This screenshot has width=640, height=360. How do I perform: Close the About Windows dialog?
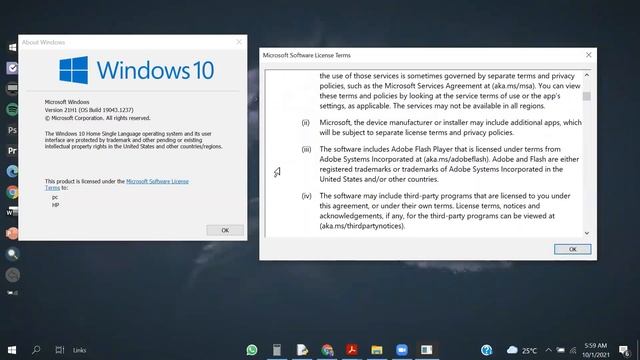(239, 42)
